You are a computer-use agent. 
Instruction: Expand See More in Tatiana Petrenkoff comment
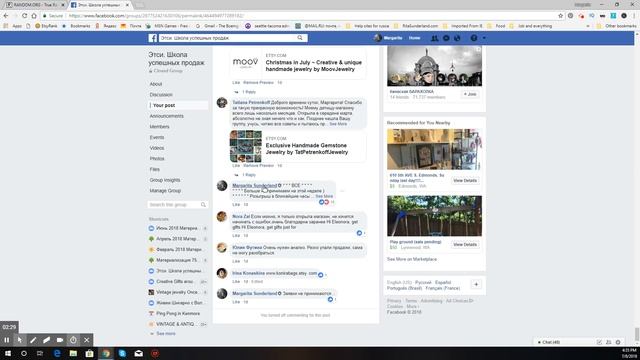[x=338, y=124]
